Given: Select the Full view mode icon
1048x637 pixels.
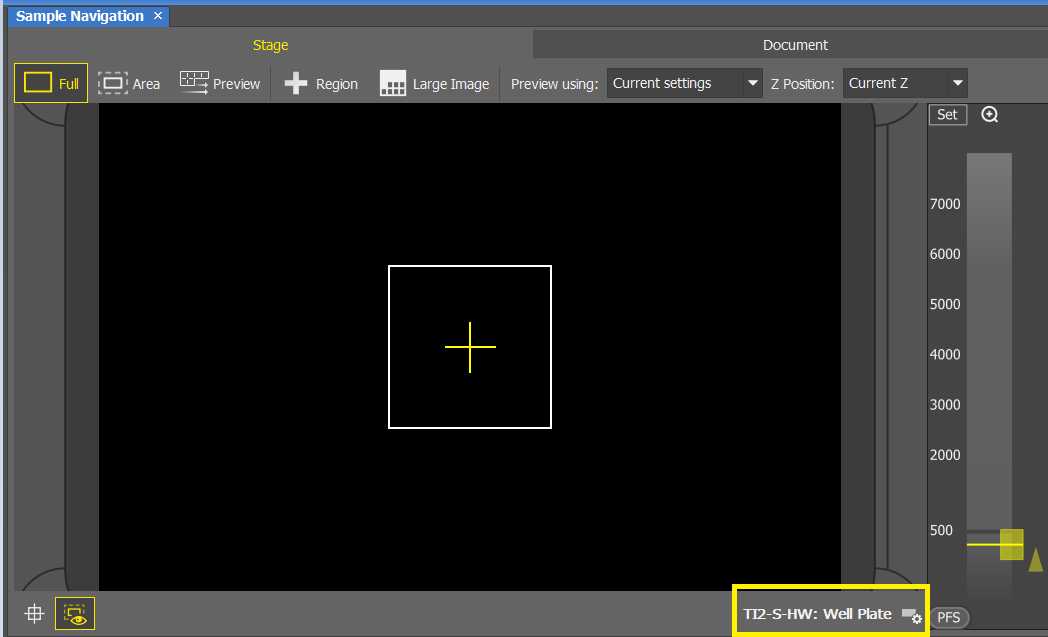Looking at the screenshot, I should [x=38, y=83].
